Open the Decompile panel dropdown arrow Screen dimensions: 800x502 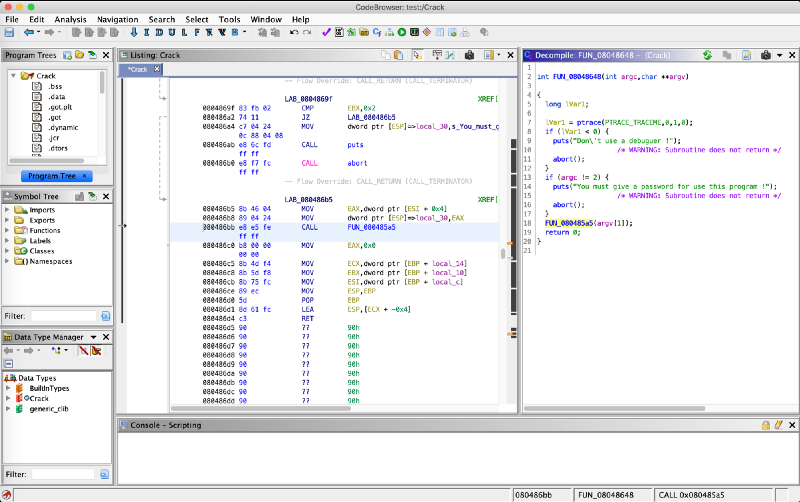click(779, 55)
